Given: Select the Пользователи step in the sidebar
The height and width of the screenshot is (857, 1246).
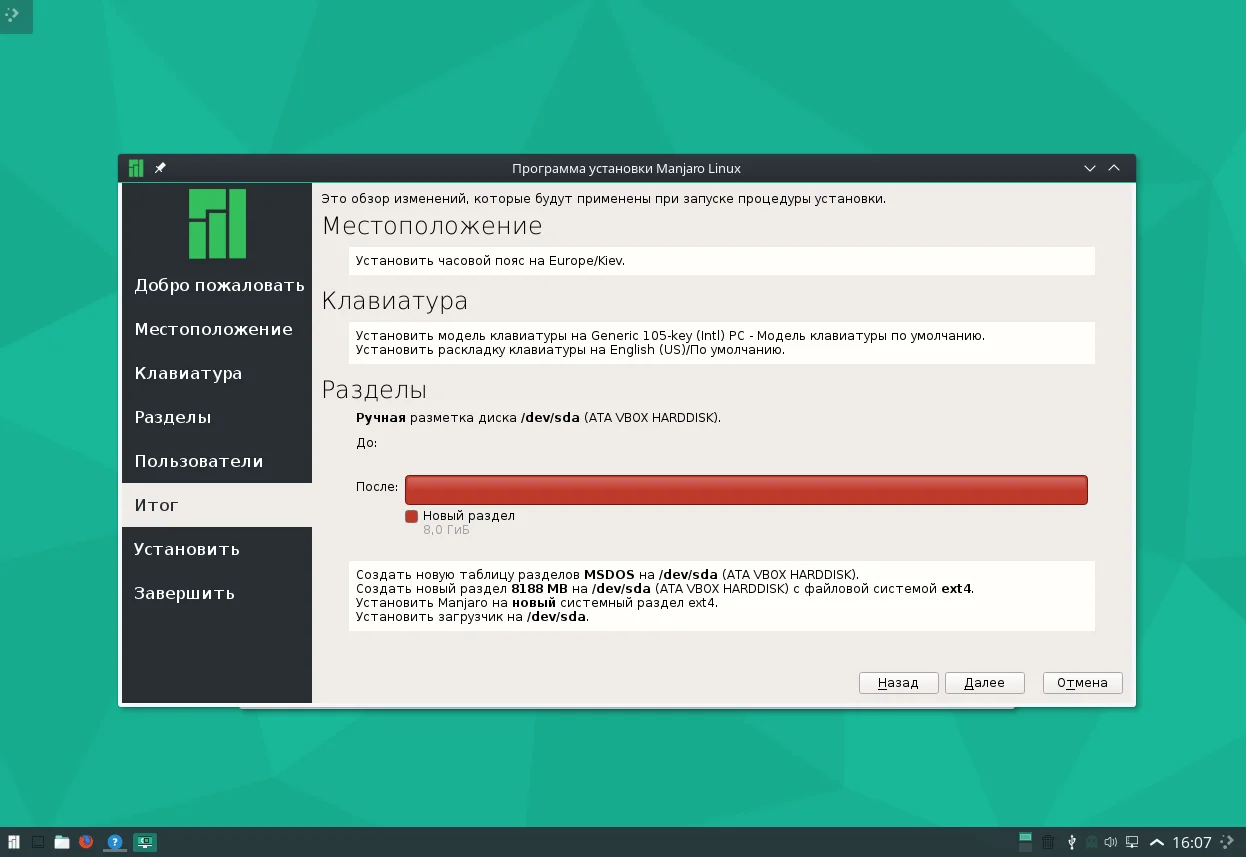Looking at the screenshot, I should (x=217, y=461).
